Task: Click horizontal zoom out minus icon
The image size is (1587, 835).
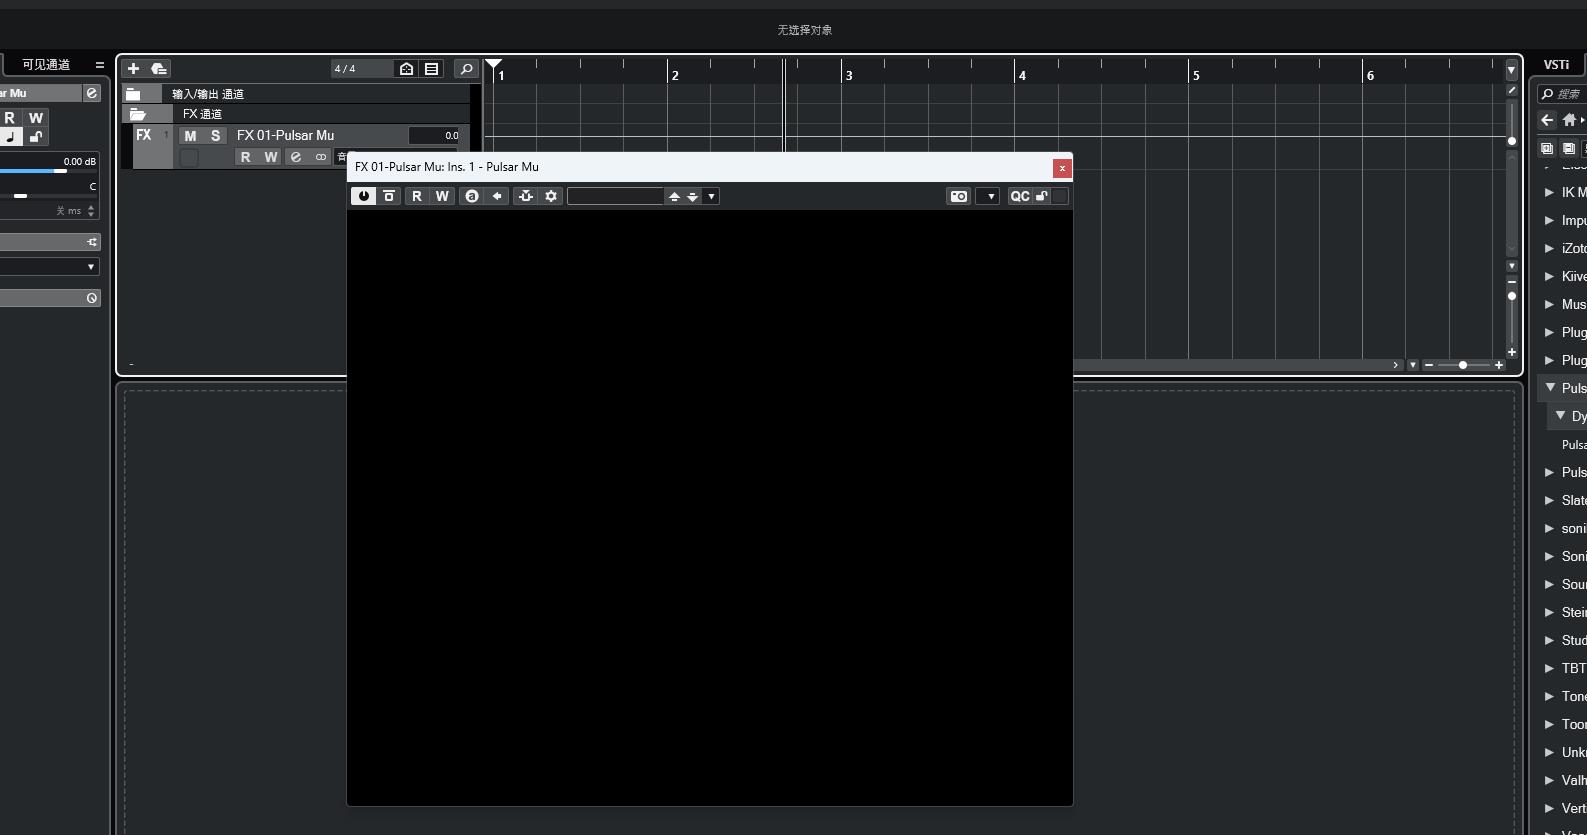Action: pyautogui.click(x=1429, y=365)
